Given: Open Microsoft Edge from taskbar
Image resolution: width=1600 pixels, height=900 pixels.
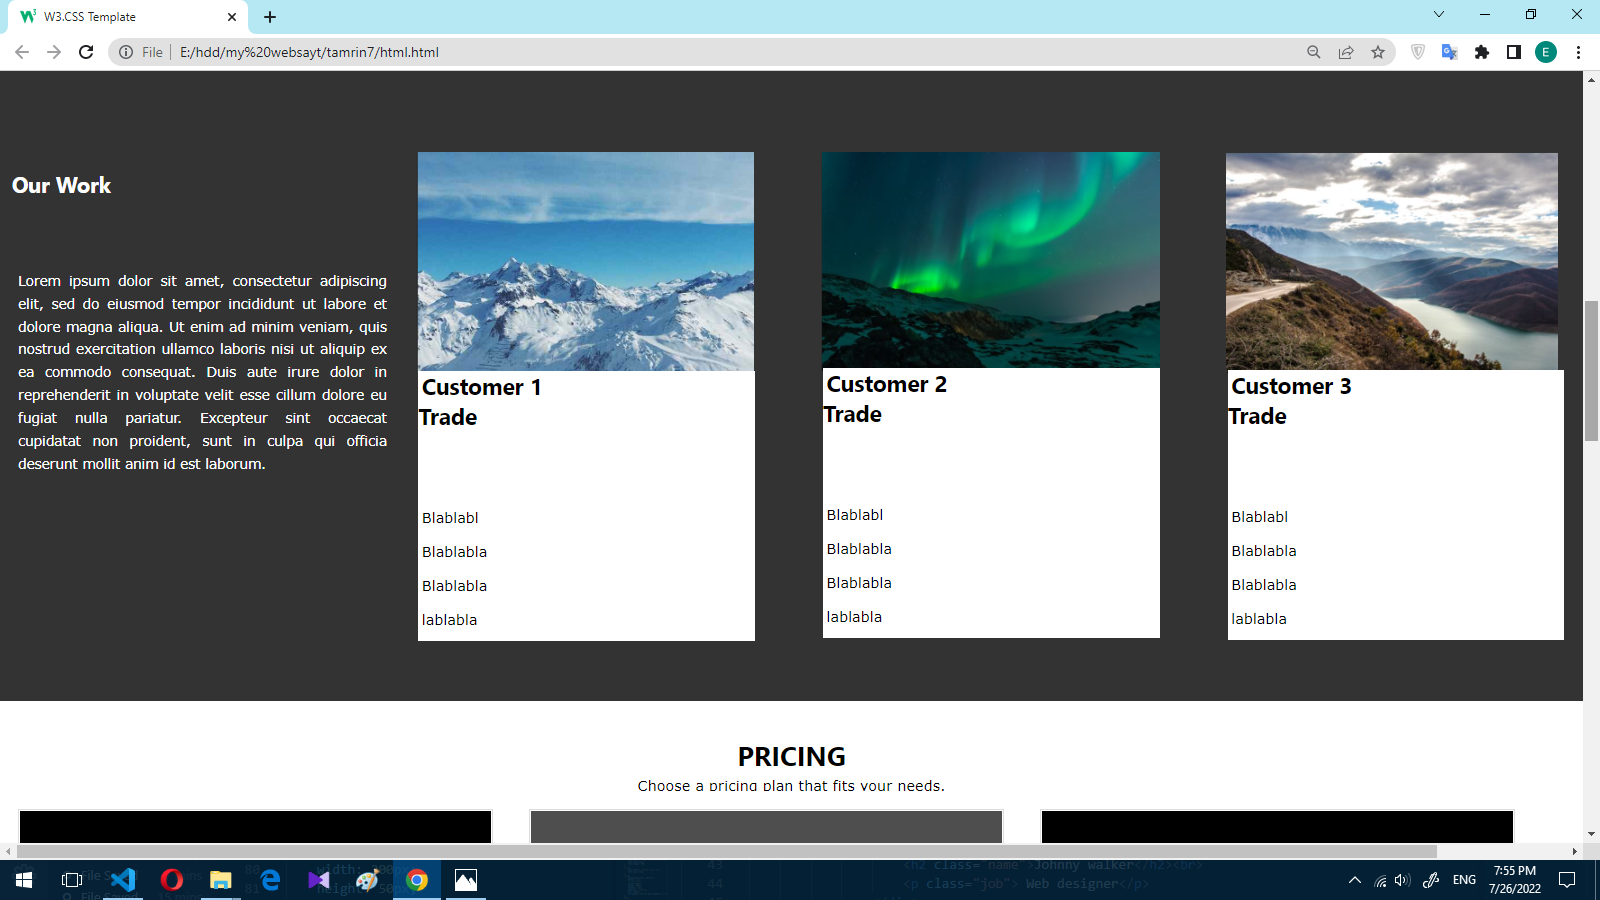Looking at the screenshot, I should click(270, 880).
